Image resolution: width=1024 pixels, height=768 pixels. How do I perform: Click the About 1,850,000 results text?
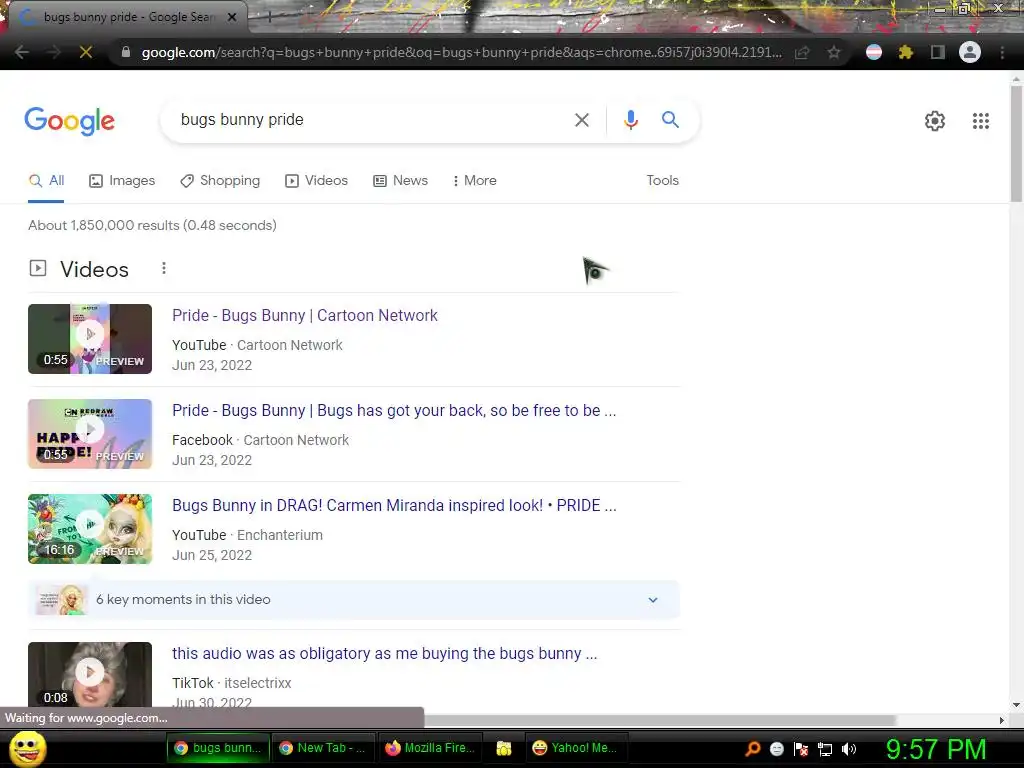point(152,225)
